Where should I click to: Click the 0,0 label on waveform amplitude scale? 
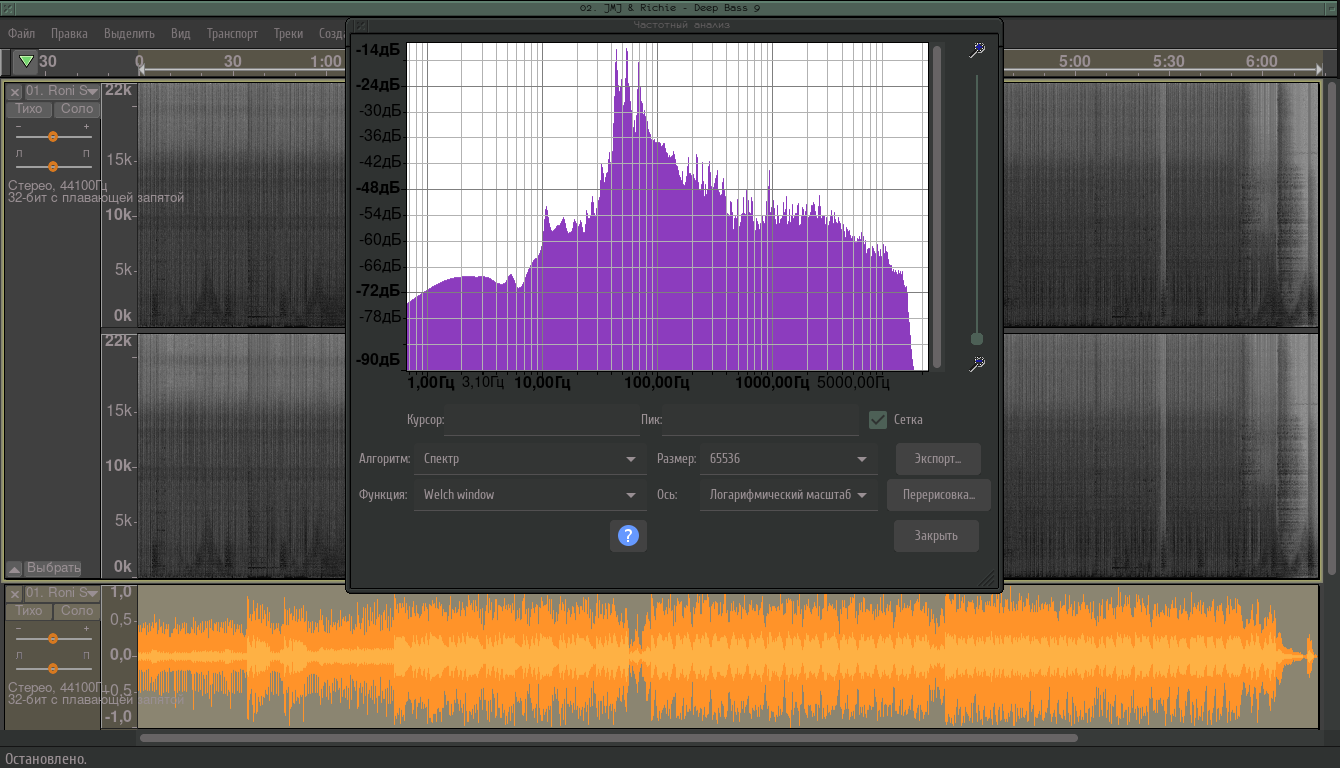pos(121,655)
